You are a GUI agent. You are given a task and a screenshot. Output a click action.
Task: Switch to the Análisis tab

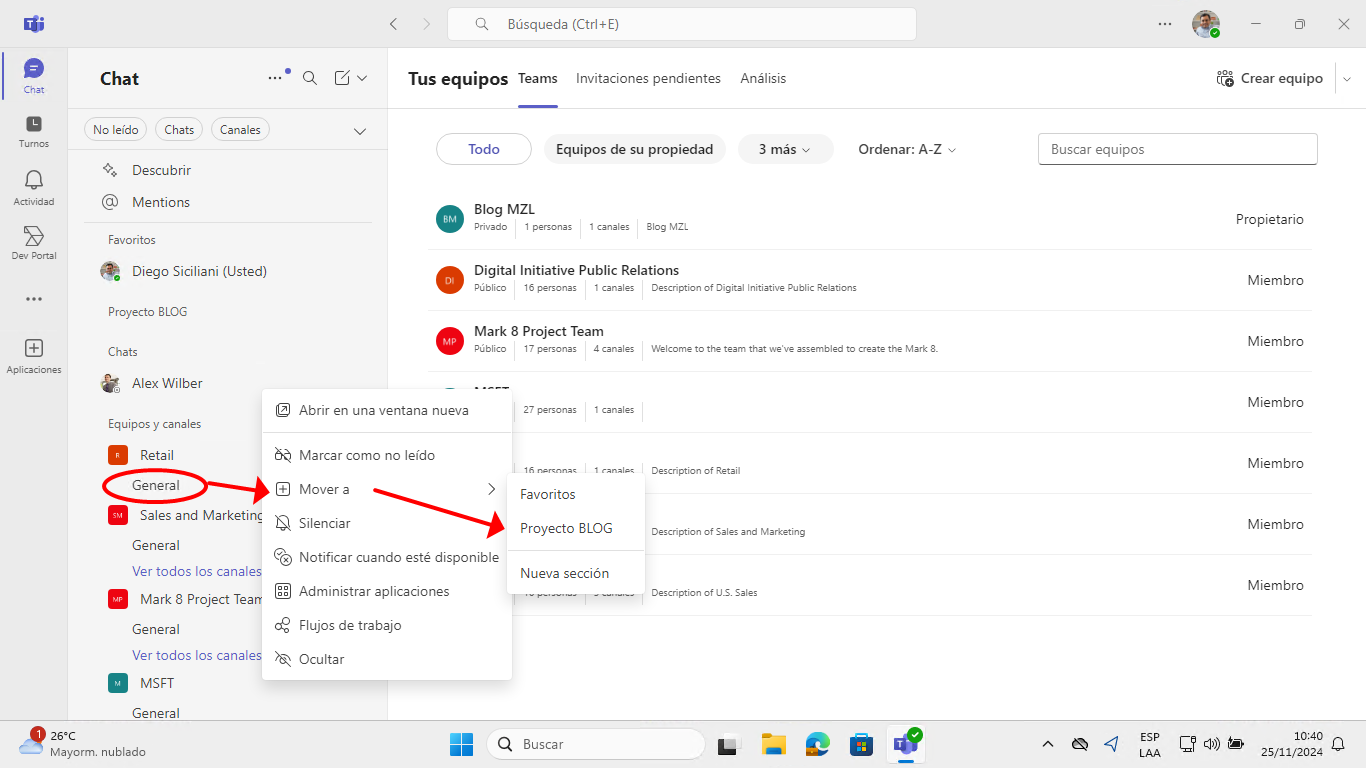click(x=763, y=78)
